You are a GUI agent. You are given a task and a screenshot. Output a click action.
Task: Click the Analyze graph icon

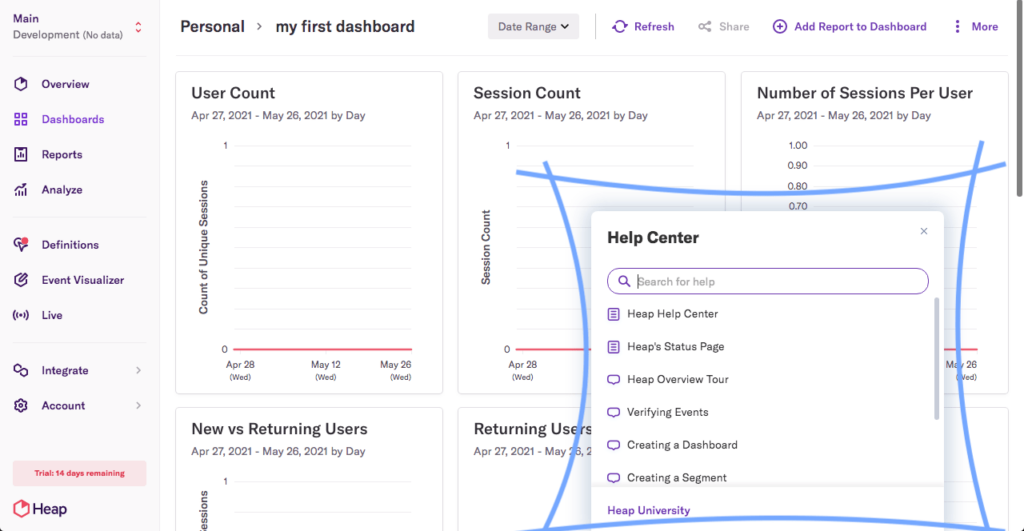coord(21,190)
